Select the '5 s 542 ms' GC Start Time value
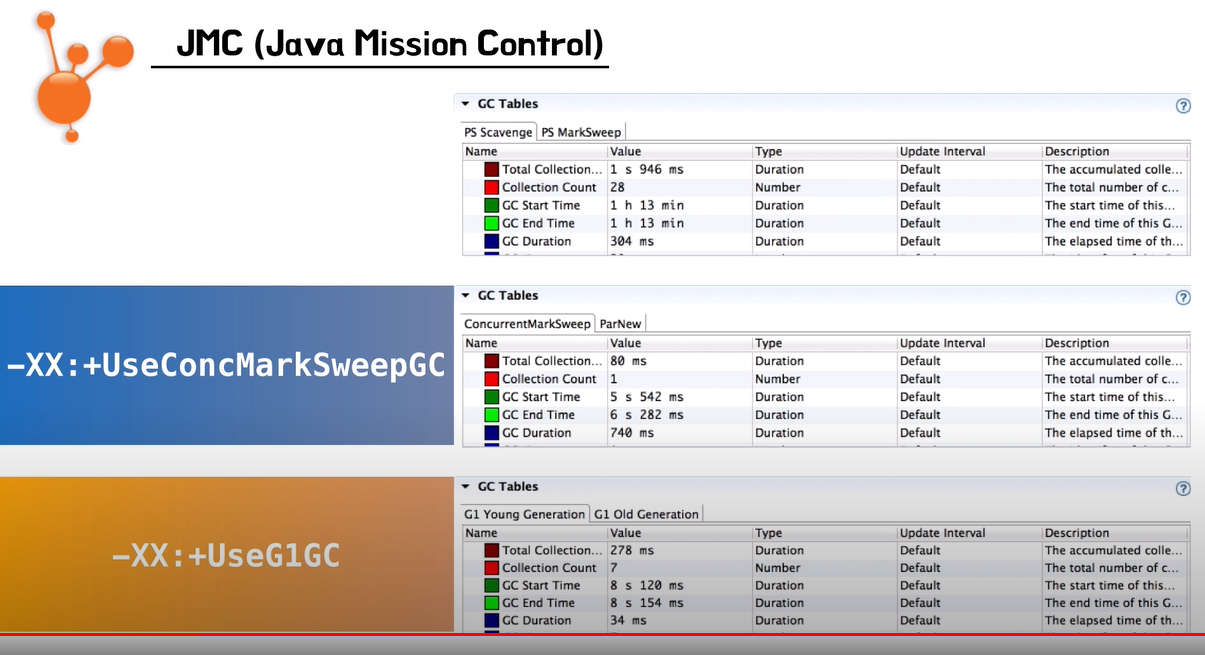 tap(647, 397)
